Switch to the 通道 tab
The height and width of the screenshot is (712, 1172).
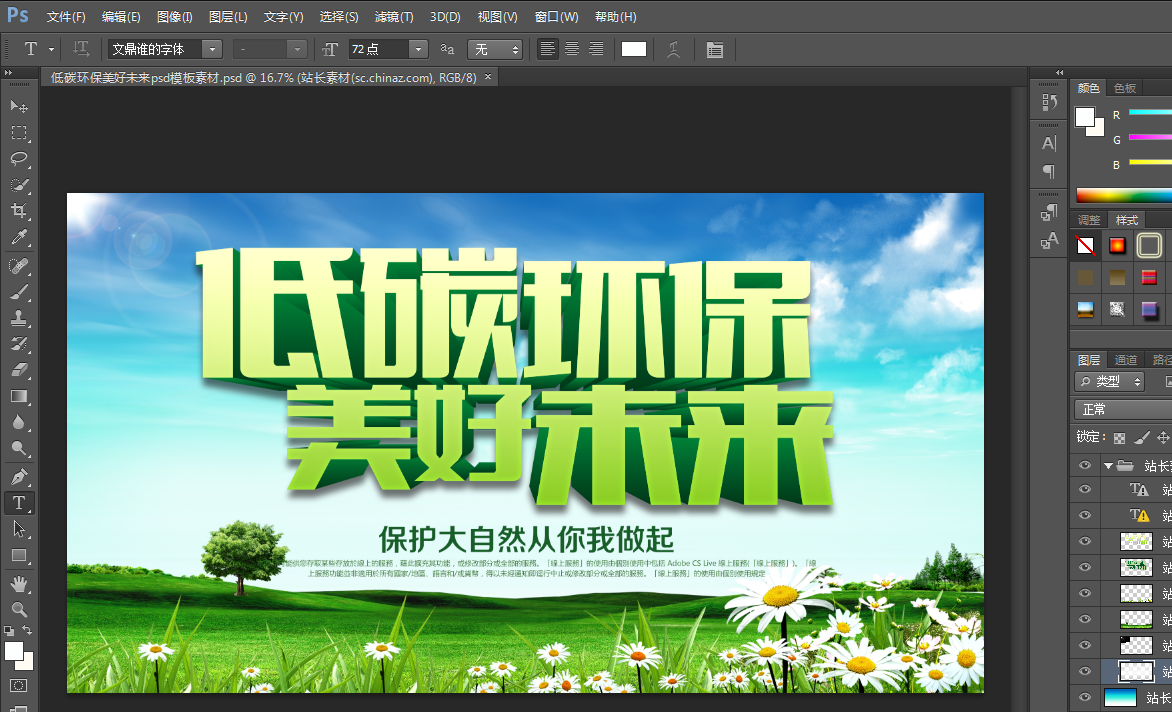1126,360
